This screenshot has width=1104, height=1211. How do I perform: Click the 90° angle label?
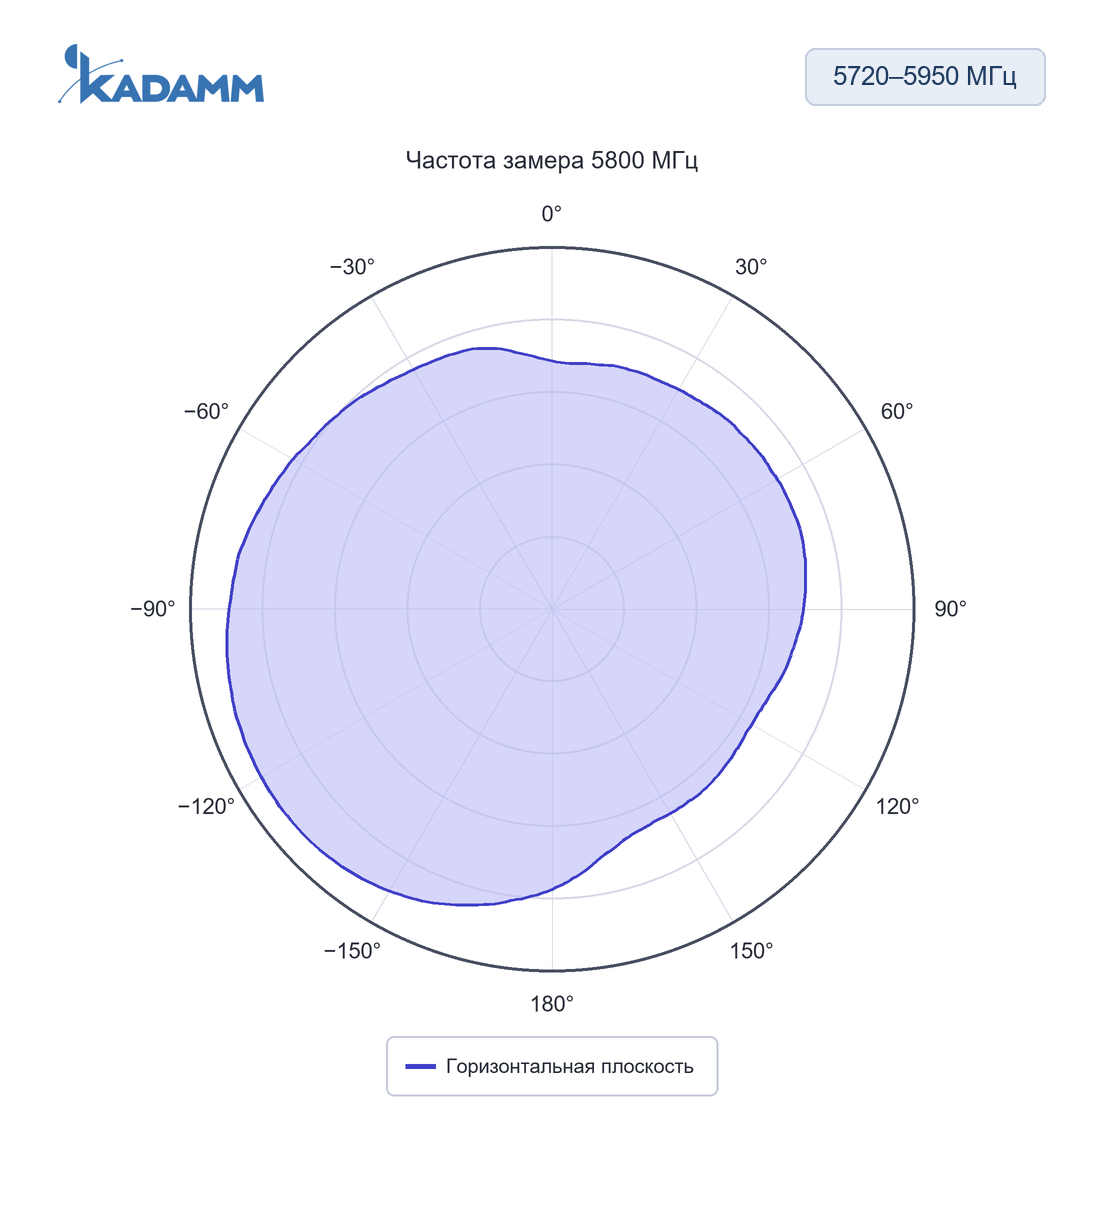[x=950, y=609]
